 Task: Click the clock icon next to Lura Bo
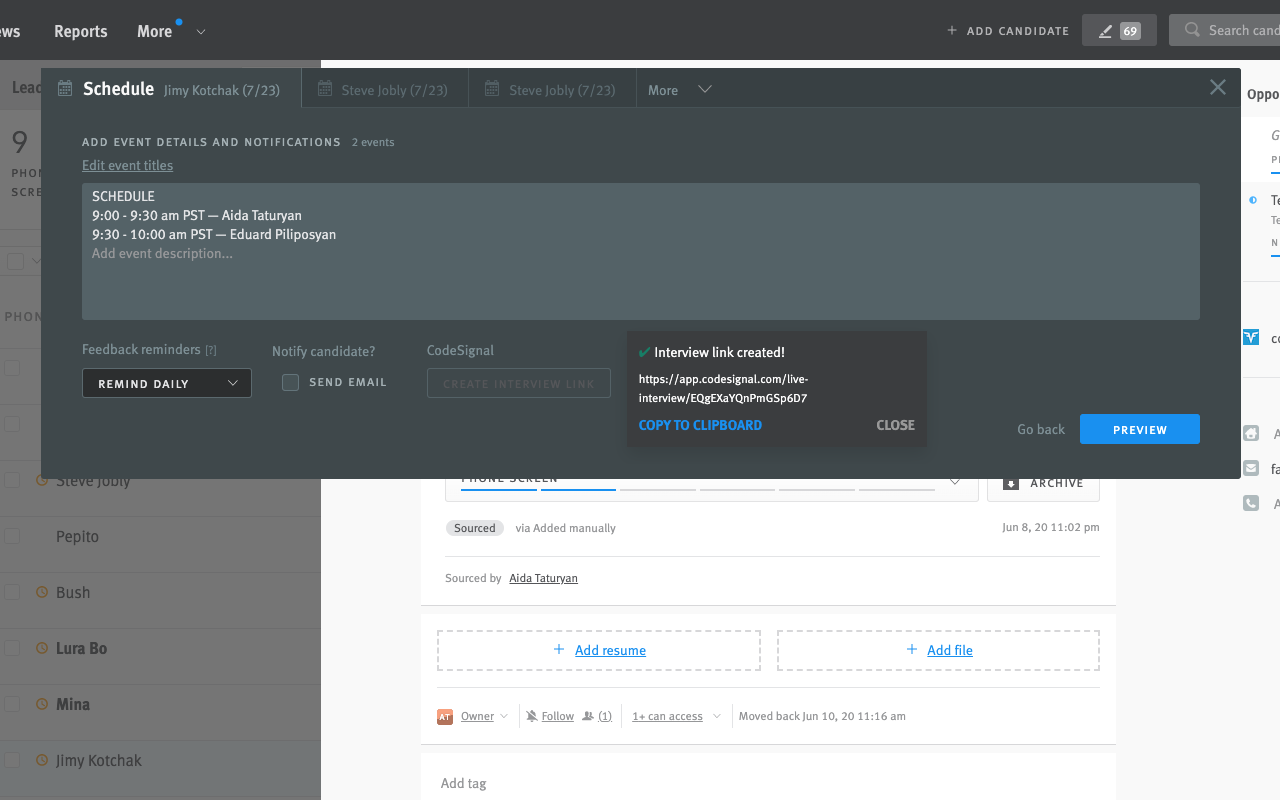click(42, 648)
